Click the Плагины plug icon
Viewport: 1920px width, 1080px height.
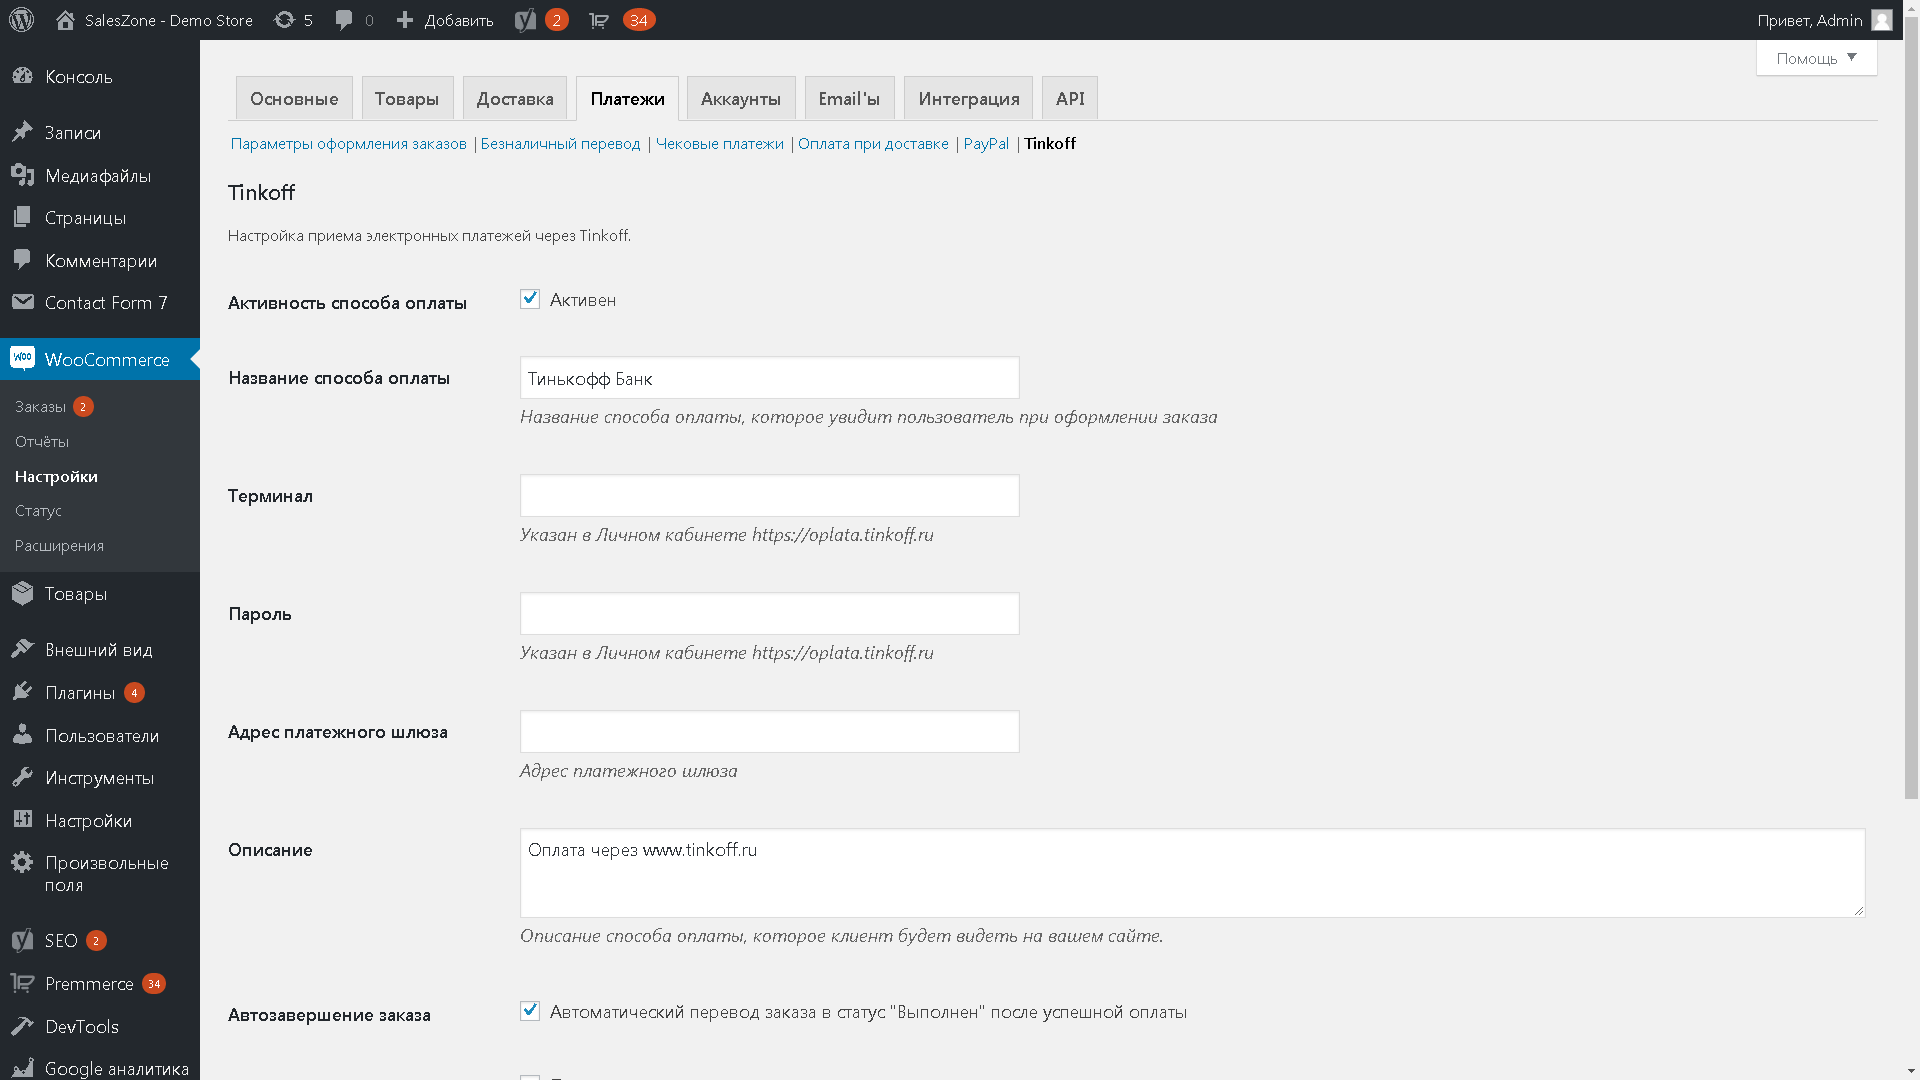[x=22, y=692]
